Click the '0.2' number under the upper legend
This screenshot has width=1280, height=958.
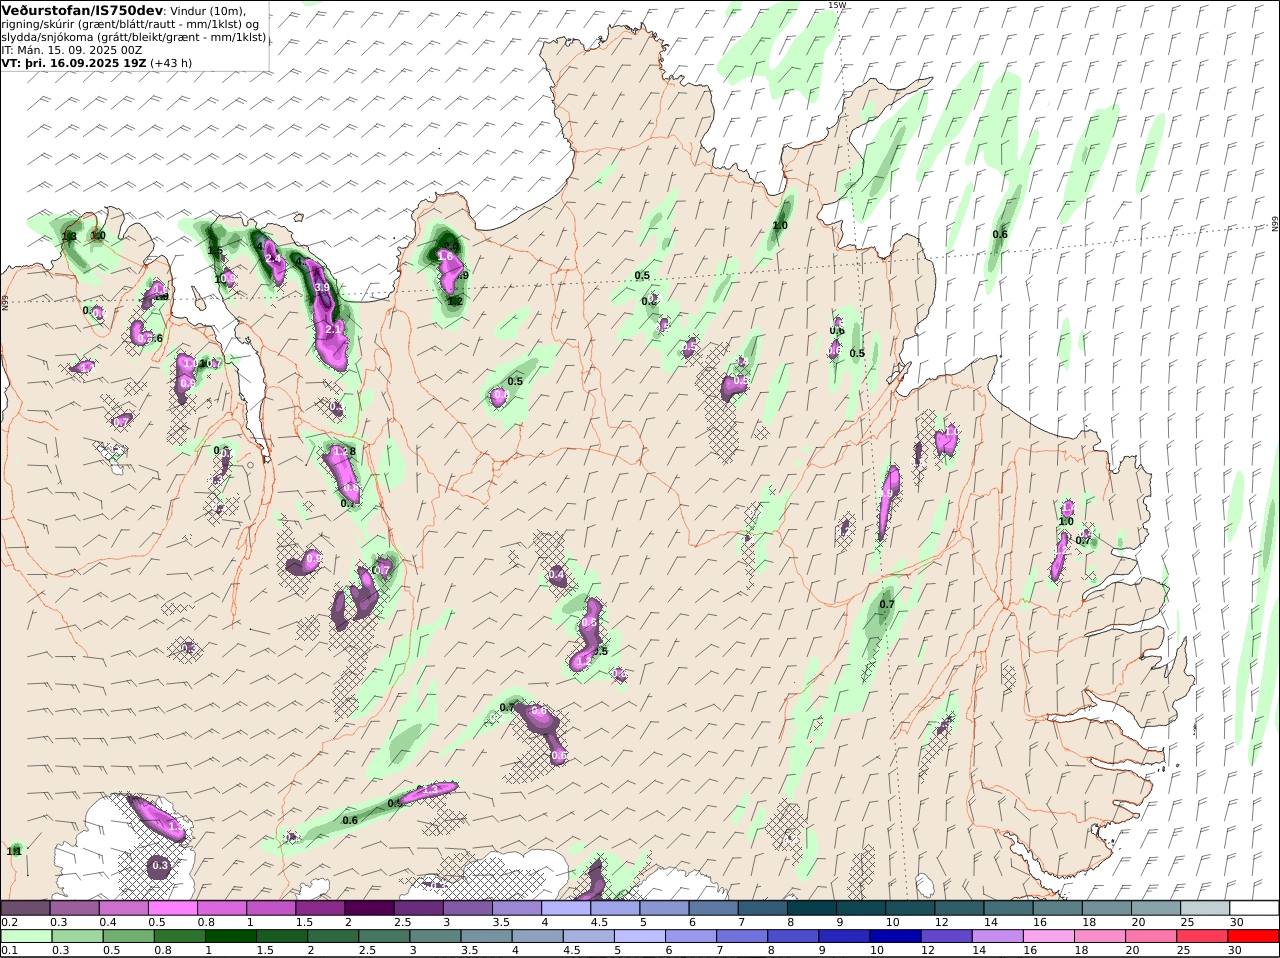(x=9, y=922)
